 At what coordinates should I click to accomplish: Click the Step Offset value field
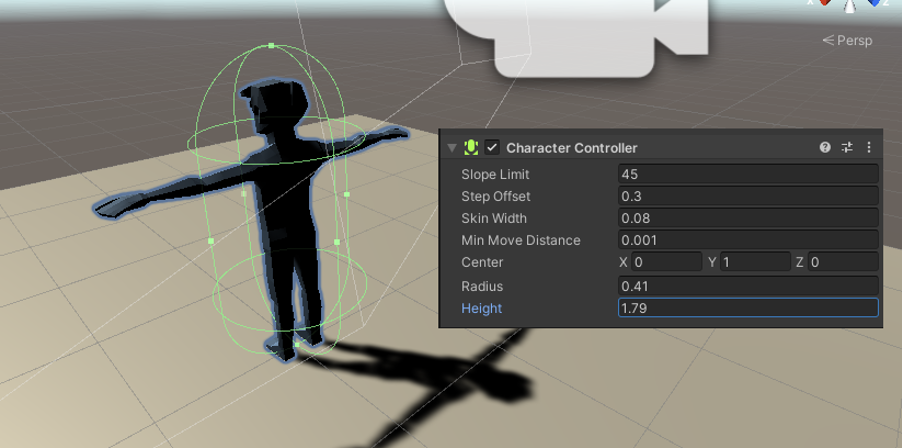748,196
